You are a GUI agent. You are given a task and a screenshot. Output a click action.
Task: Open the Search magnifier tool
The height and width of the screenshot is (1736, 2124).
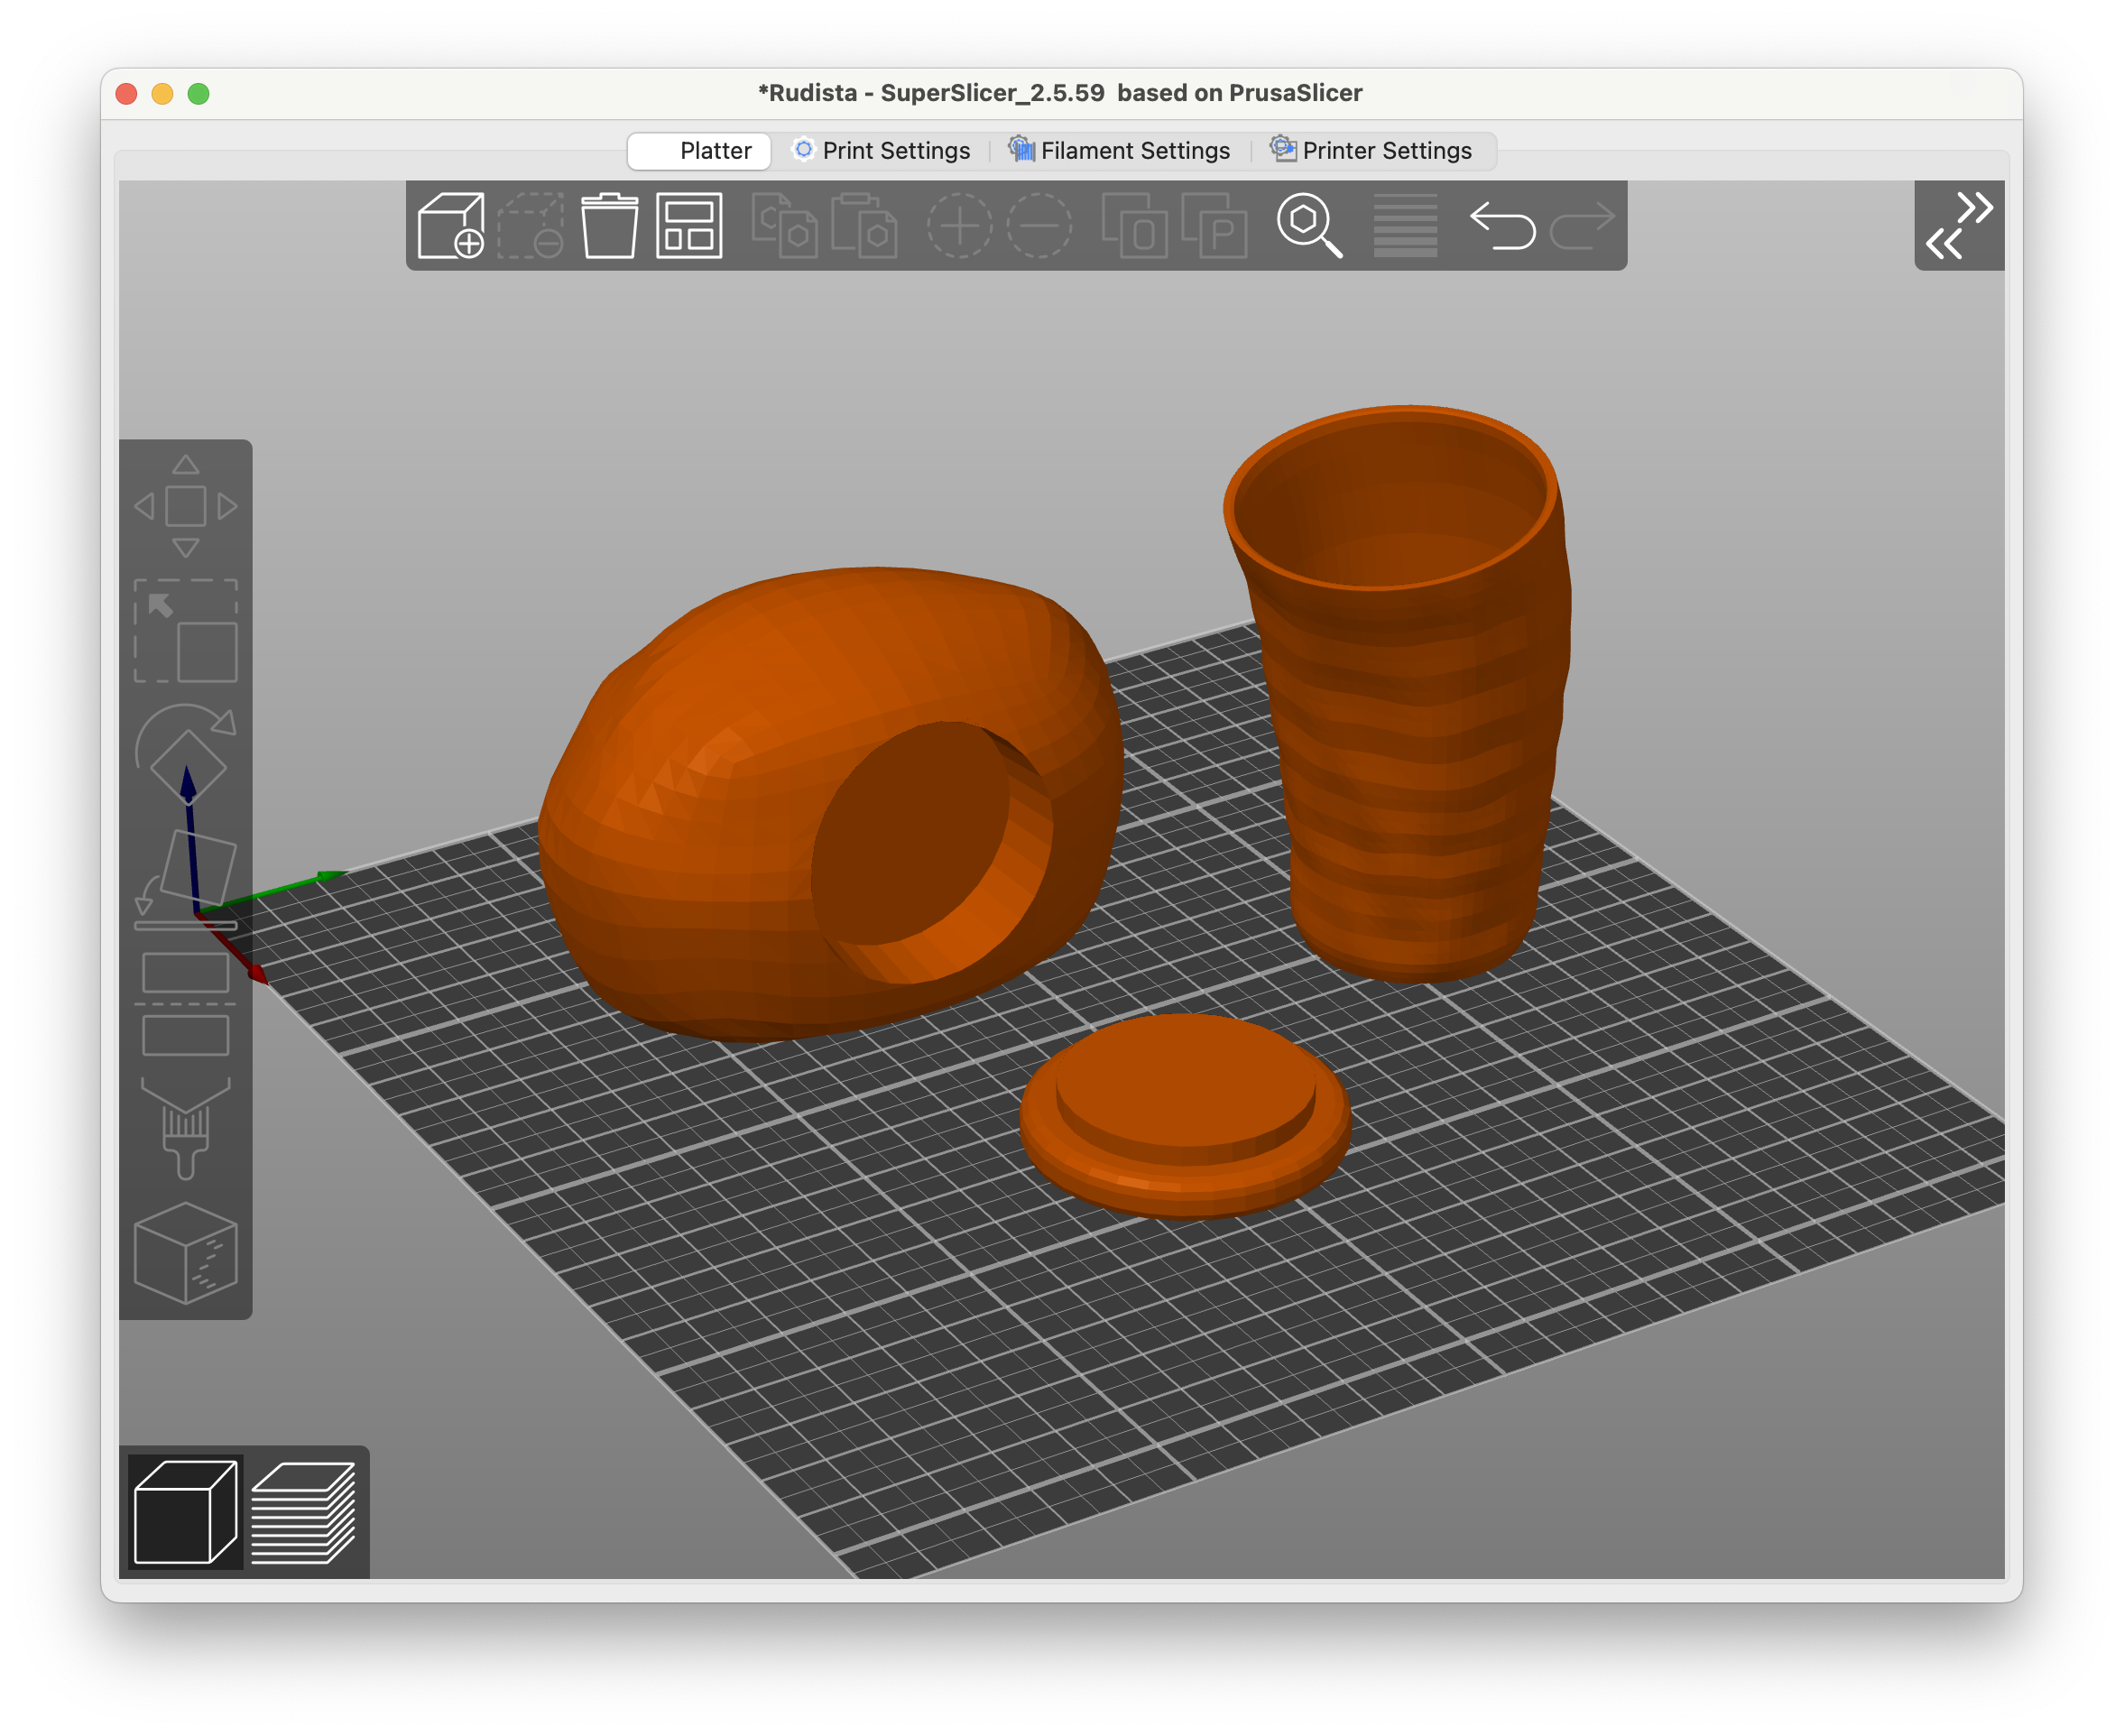tap(1309, 226)
